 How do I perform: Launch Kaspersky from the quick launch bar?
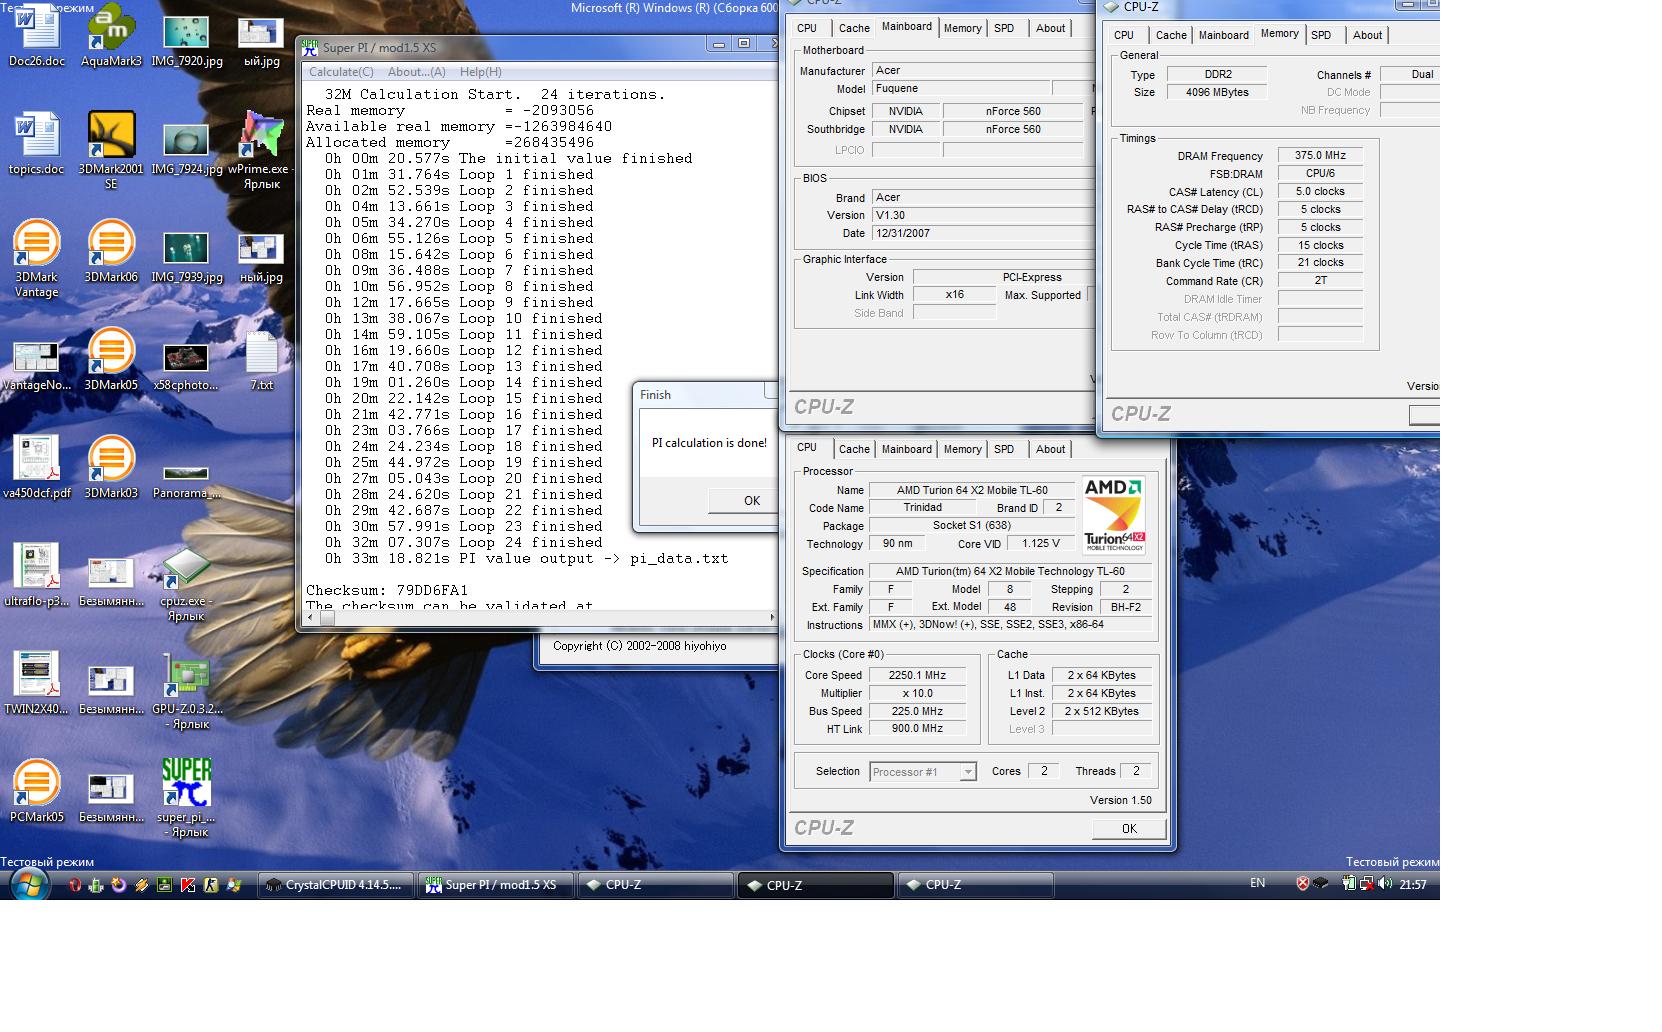coord(187,885)
